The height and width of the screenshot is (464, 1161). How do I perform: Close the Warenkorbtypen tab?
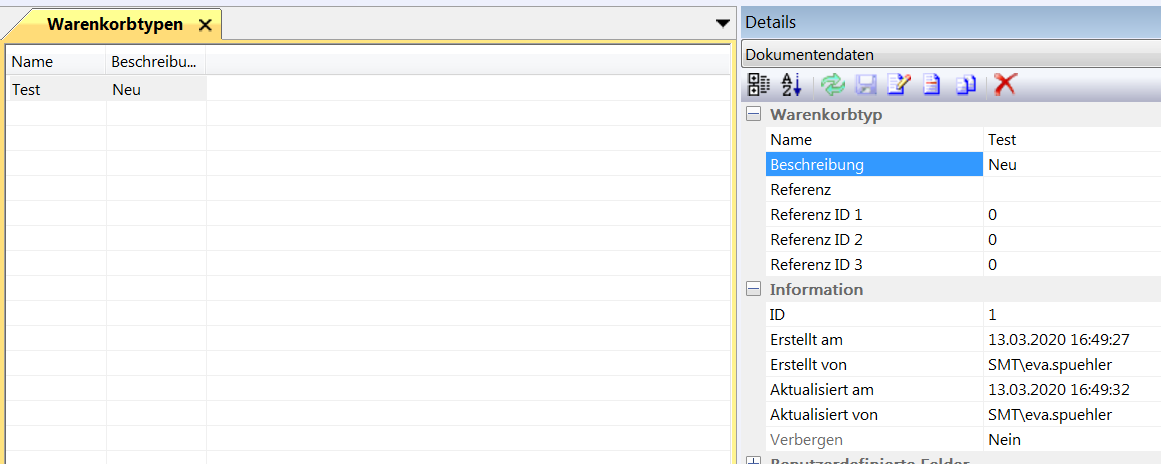[205, 25]
